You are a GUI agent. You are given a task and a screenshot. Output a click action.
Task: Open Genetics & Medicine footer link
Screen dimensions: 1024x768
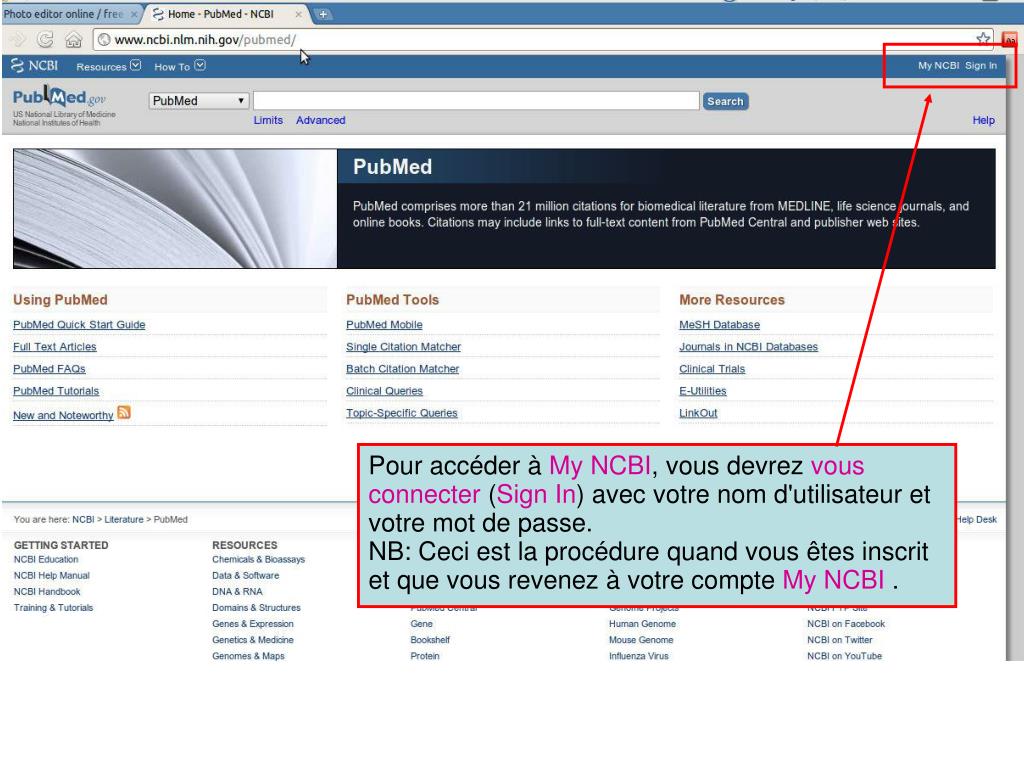pyautogui.click(x=253, y=640)
